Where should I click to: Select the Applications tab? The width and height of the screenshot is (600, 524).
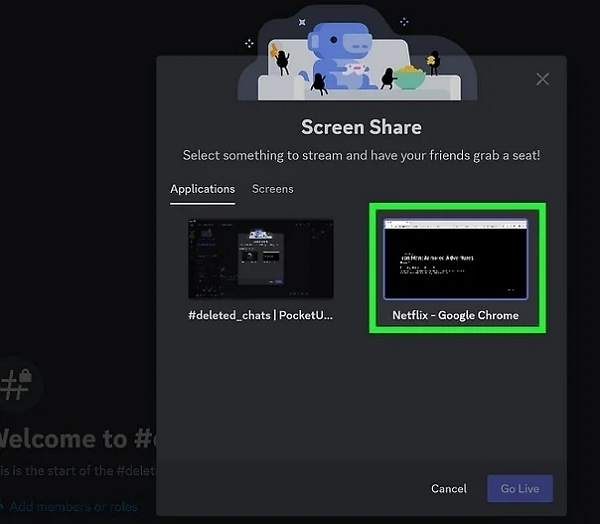202,189
